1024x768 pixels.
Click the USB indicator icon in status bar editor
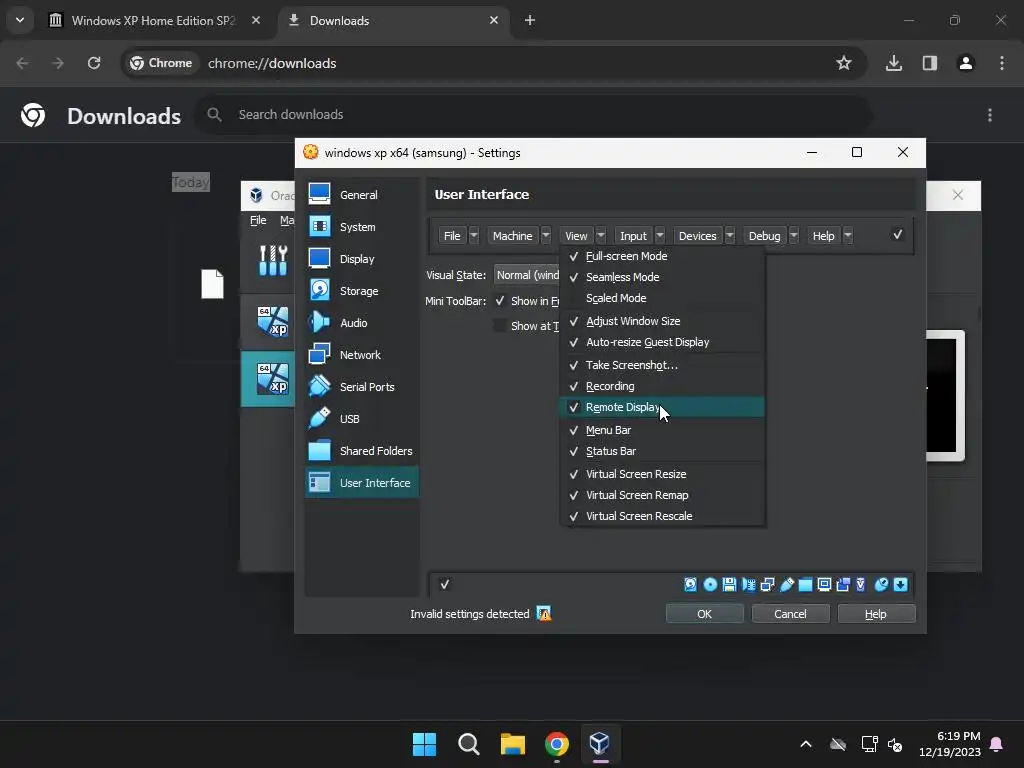click(786, 584)
